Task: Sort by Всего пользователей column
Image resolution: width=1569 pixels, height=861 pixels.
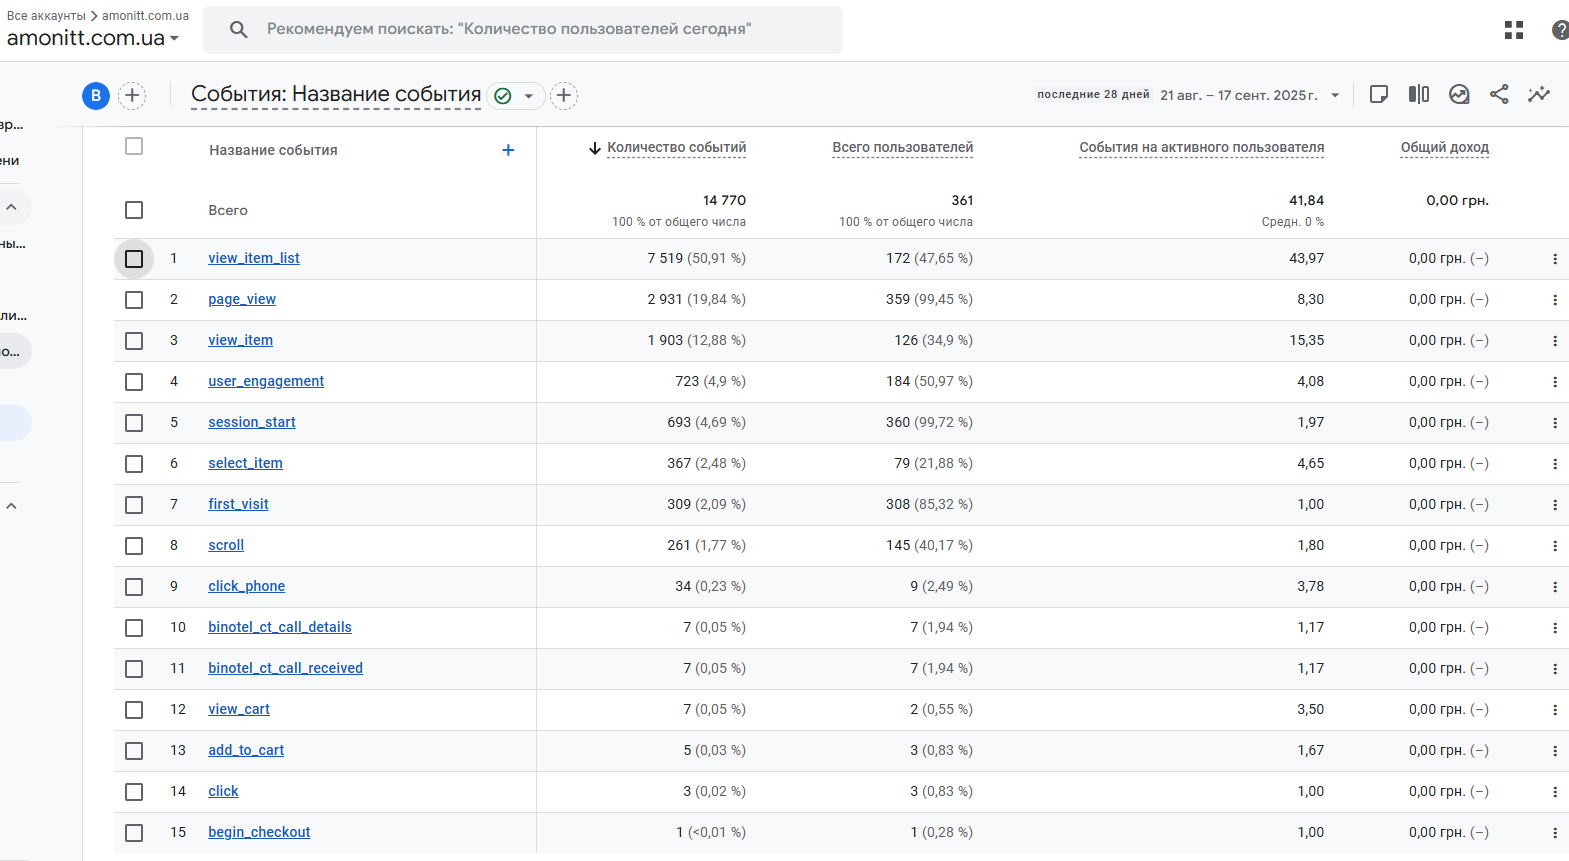Action: [x=903, y=148]
